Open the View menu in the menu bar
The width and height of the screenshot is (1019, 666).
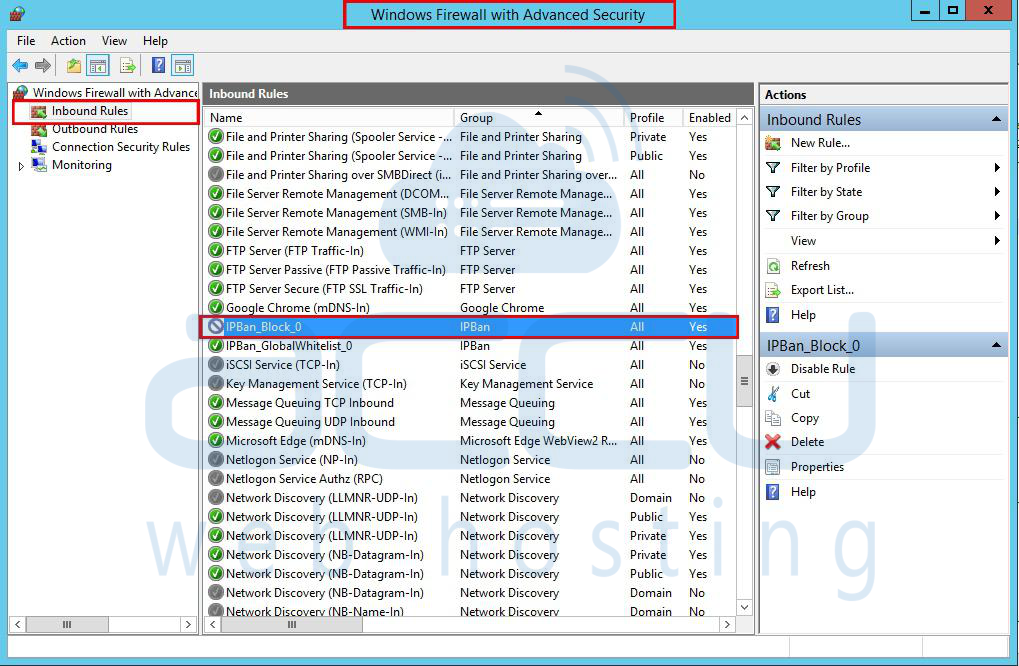tap(114, 41)
